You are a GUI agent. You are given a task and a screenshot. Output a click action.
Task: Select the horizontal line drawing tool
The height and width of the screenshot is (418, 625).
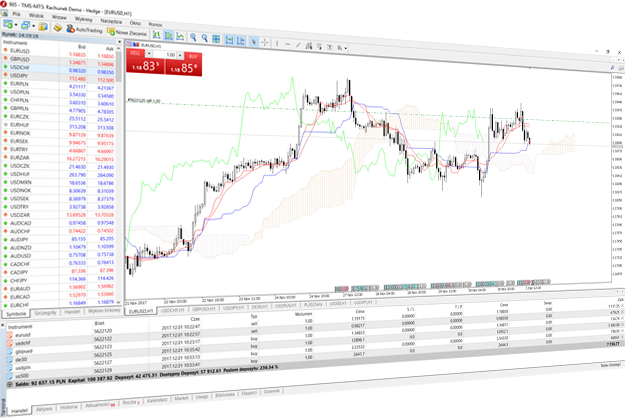[287, 44]
